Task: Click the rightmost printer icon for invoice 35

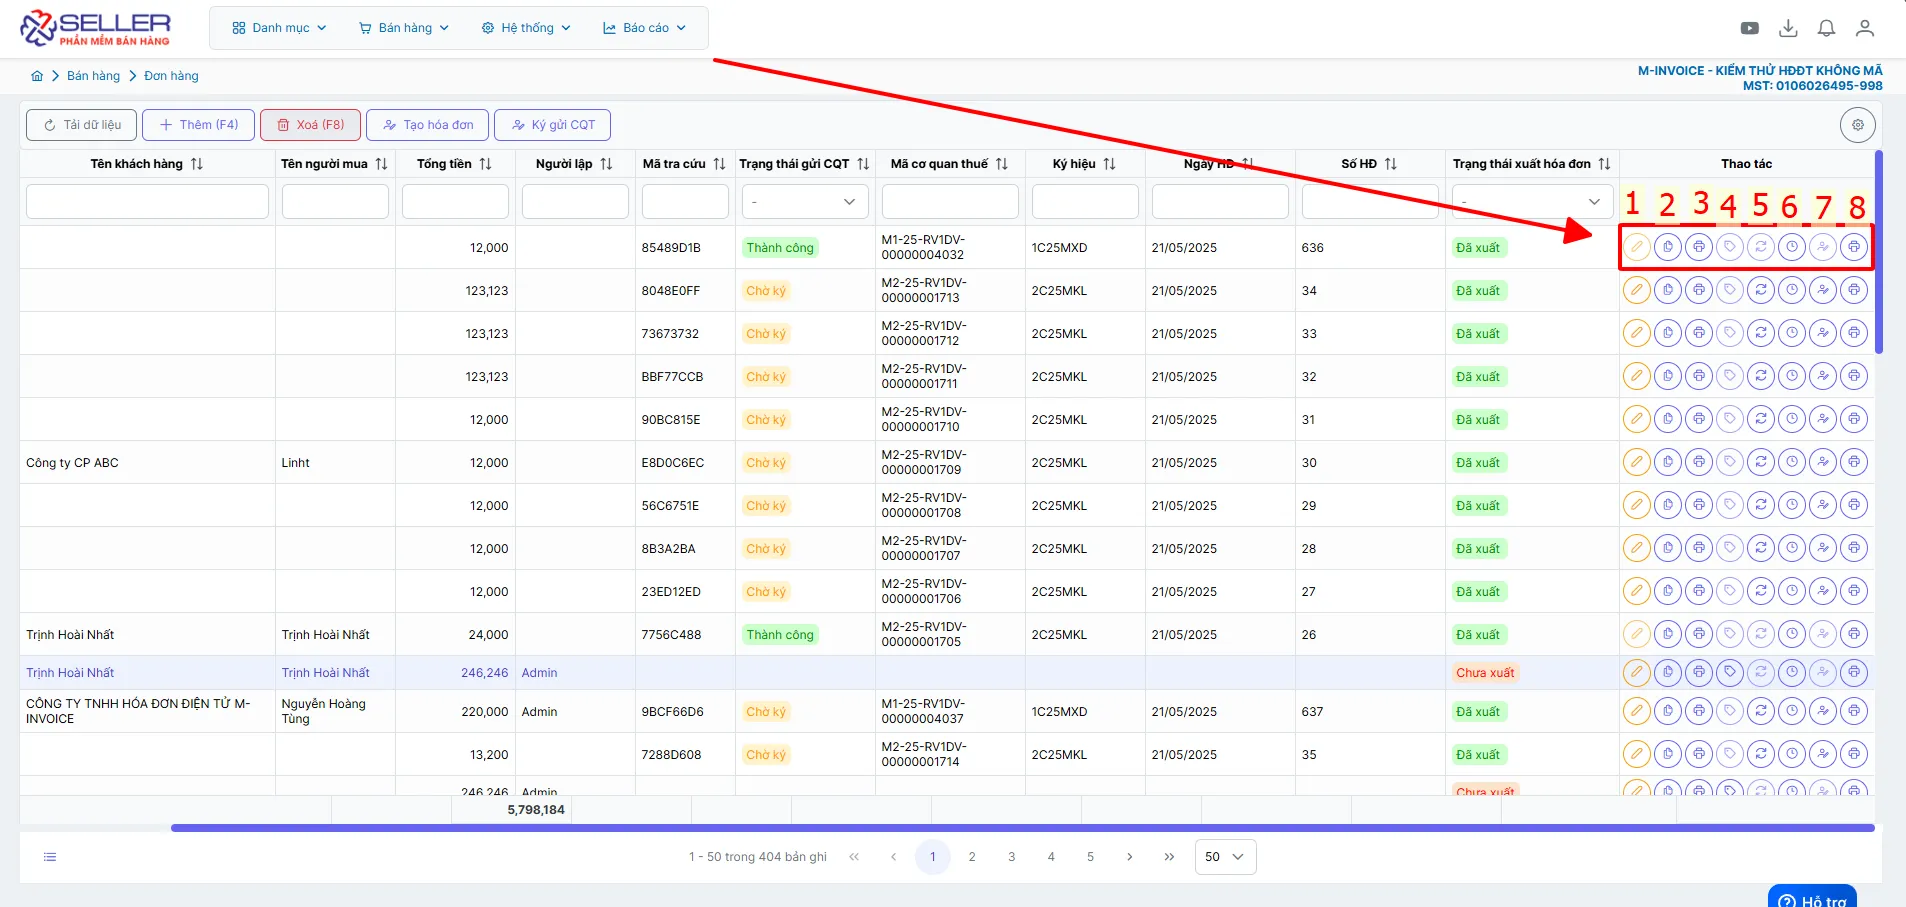Action: [1853, 754]
